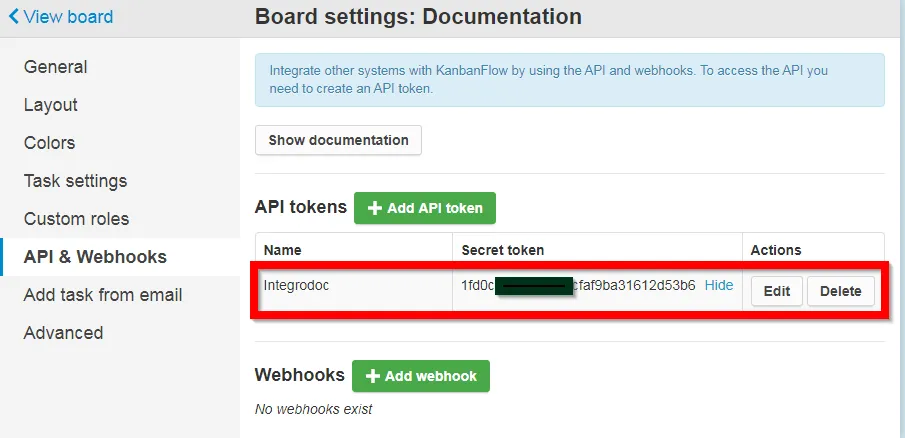Go back via View board link
Screen dimensions: 905x438
61,16
